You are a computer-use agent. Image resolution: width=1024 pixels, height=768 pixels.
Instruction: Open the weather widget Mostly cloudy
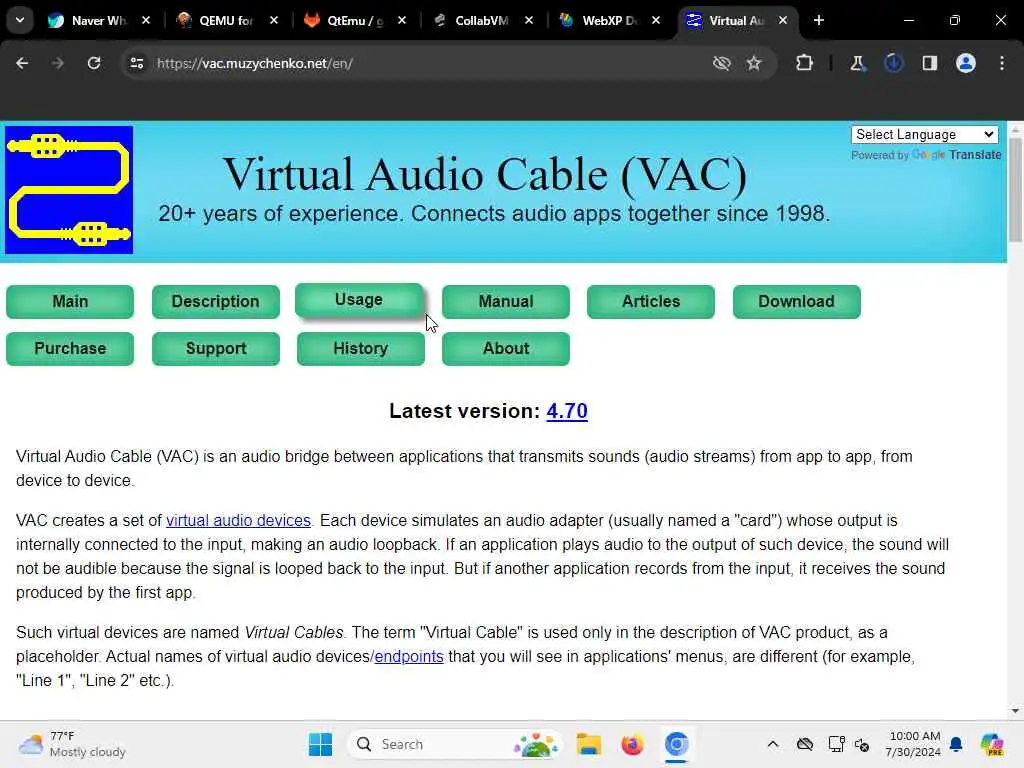[x=72, y=744]
